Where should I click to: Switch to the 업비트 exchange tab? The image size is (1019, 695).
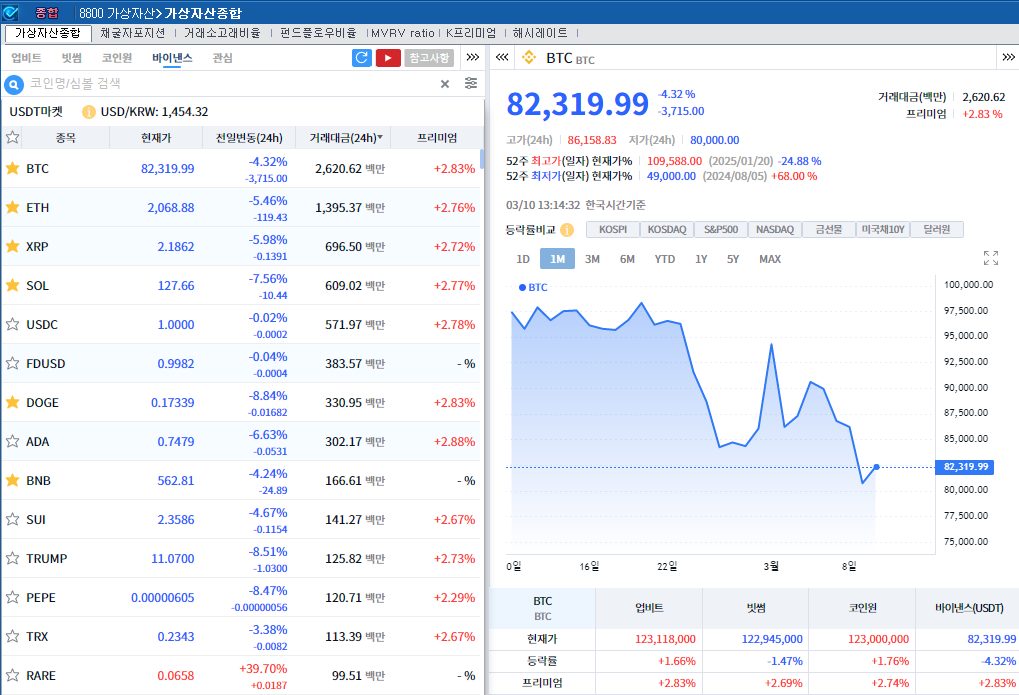coord(26,58)
